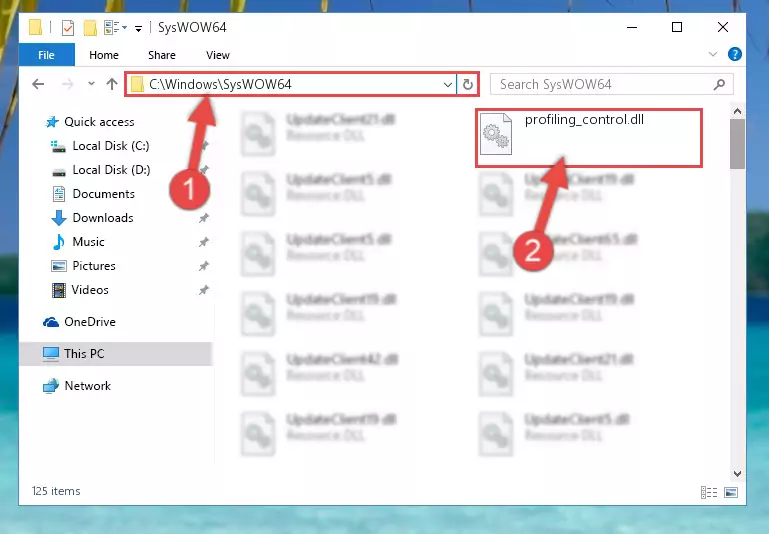
Task: Maximize the SysWOW64 window
Action: (x=677, y=27)
